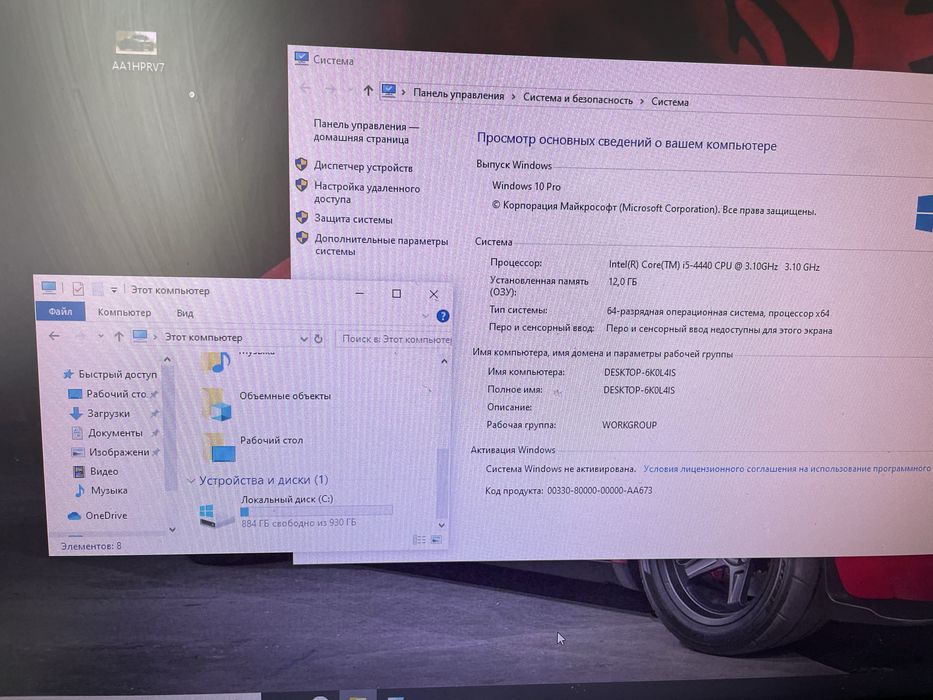Click navigation pane scroll up arrow
Image resolution: width=933 pixels, height=700 pixels.
point(167,359)
